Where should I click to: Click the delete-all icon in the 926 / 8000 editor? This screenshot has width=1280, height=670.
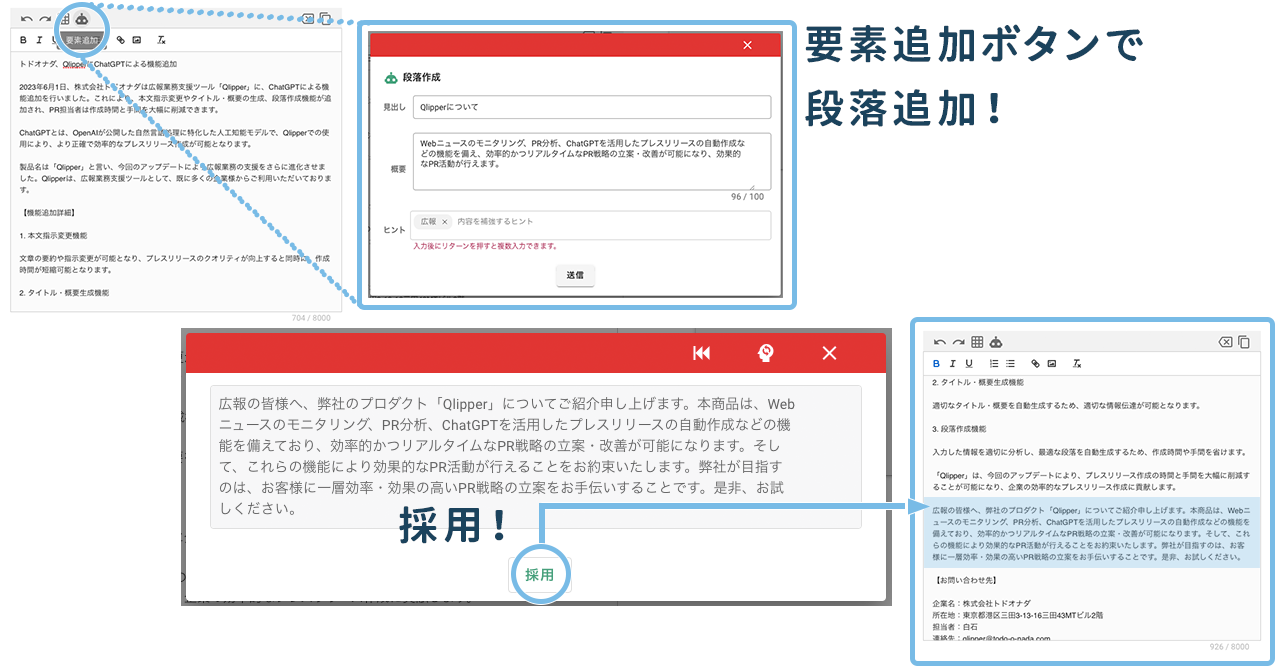[1225, 342]
